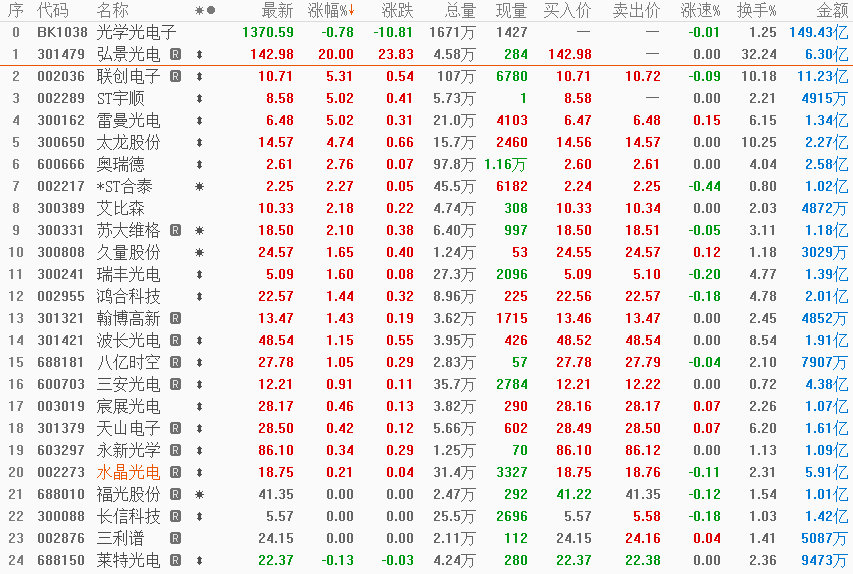The width and height of the screenshot is (853, 574).
Task: Click the R badge beside 三利谱
Action: (x=175, y=538)
